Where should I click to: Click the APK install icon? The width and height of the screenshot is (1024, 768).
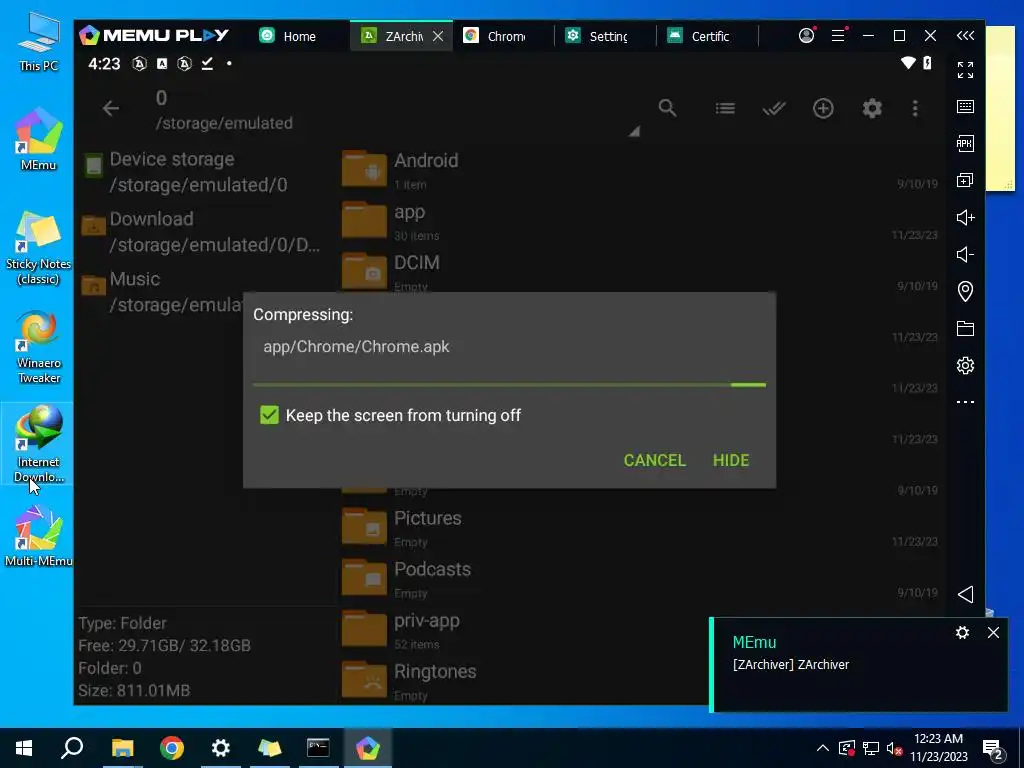[965, 144]
